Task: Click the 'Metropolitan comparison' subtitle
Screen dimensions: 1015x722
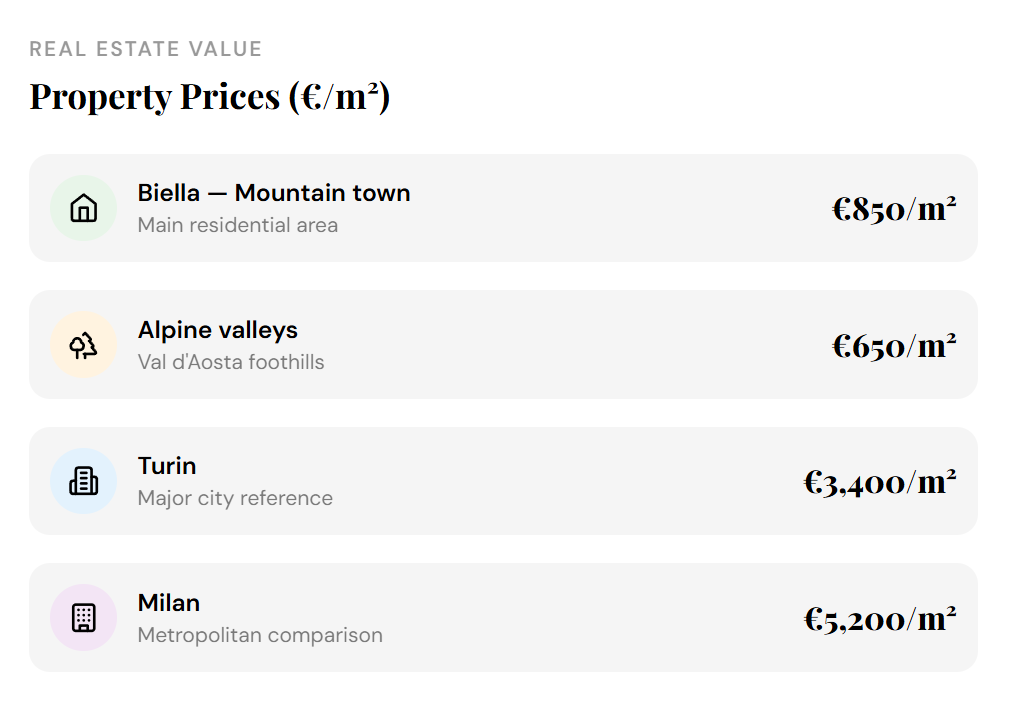Action: click(x=260, y=635)
